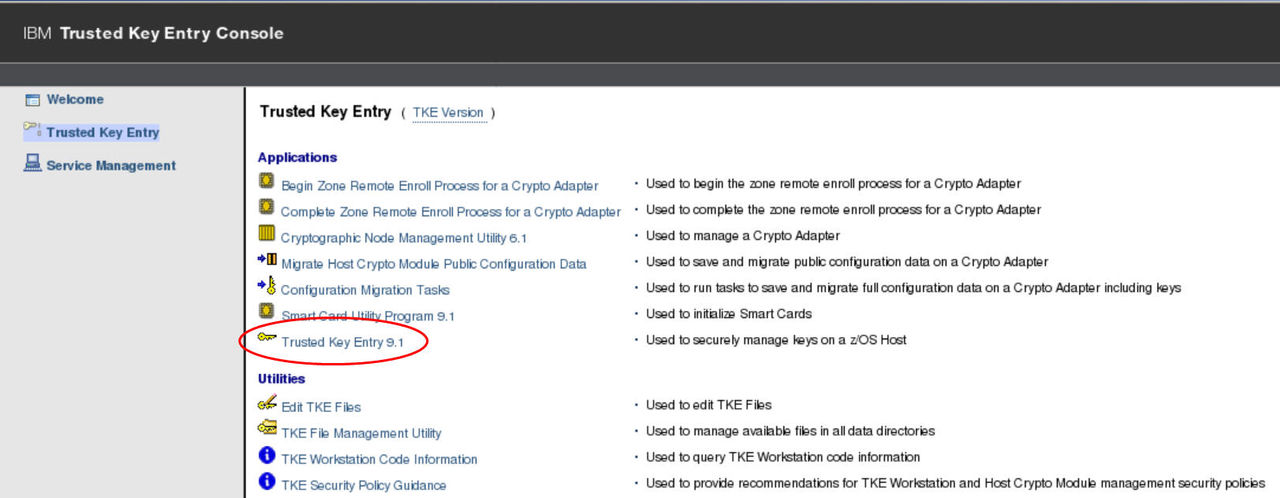Open Cryptographic Node Management Utility 6.1
Screen dimensions: 1280x498
[x=404, y=238]
